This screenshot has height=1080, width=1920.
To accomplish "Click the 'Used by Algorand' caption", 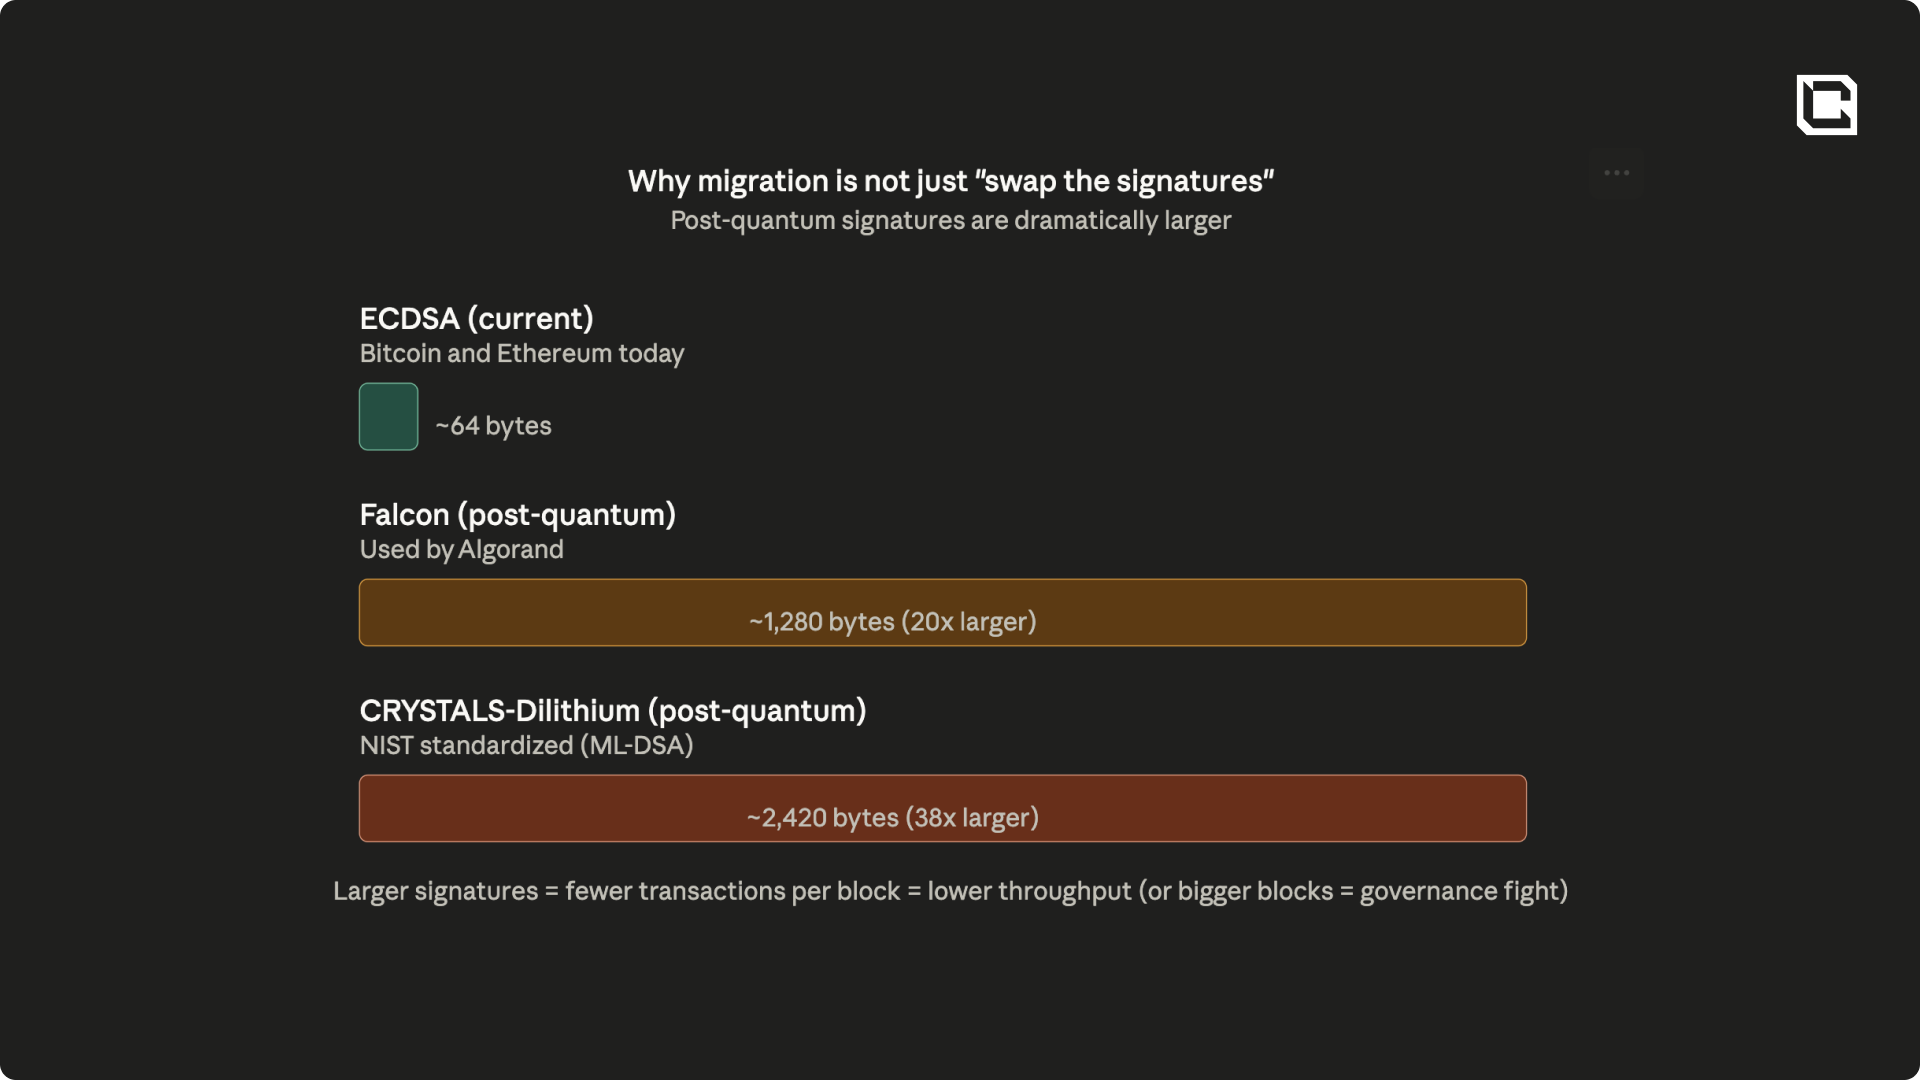I will click(x=461, y=550).
